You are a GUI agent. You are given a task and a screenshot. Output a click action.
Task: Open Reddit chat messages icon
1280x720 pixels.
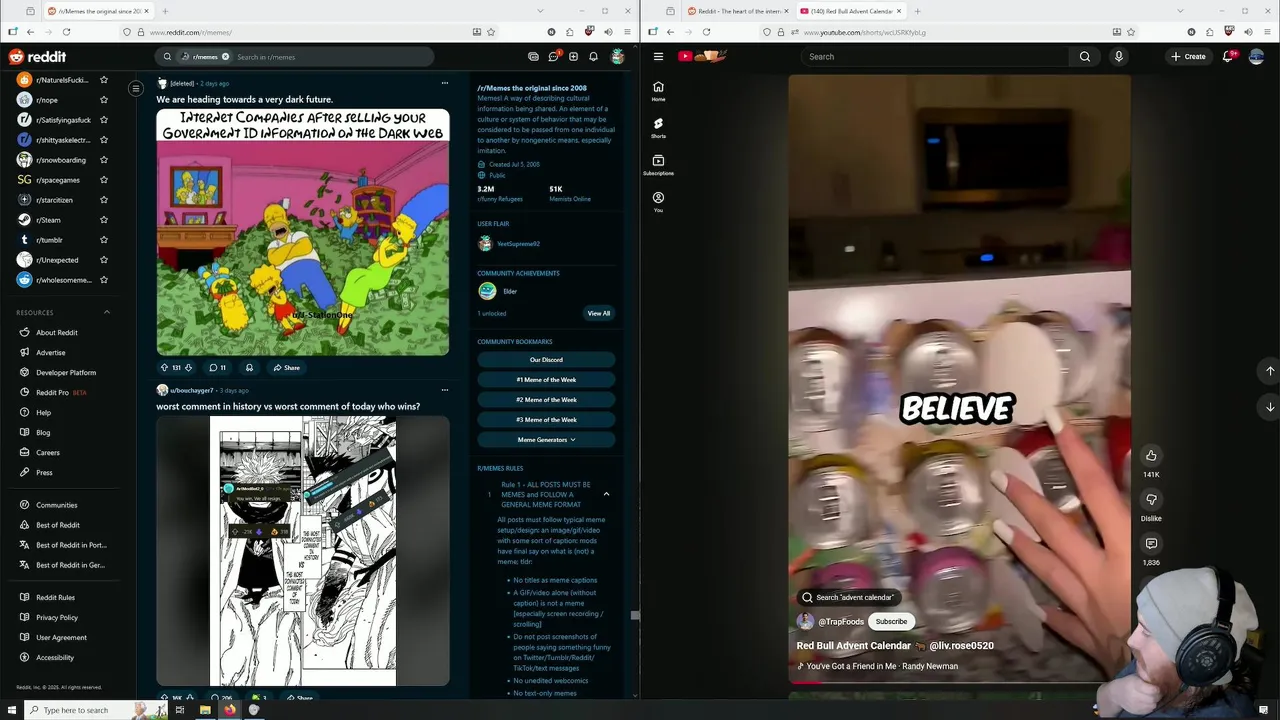(553, 57)
